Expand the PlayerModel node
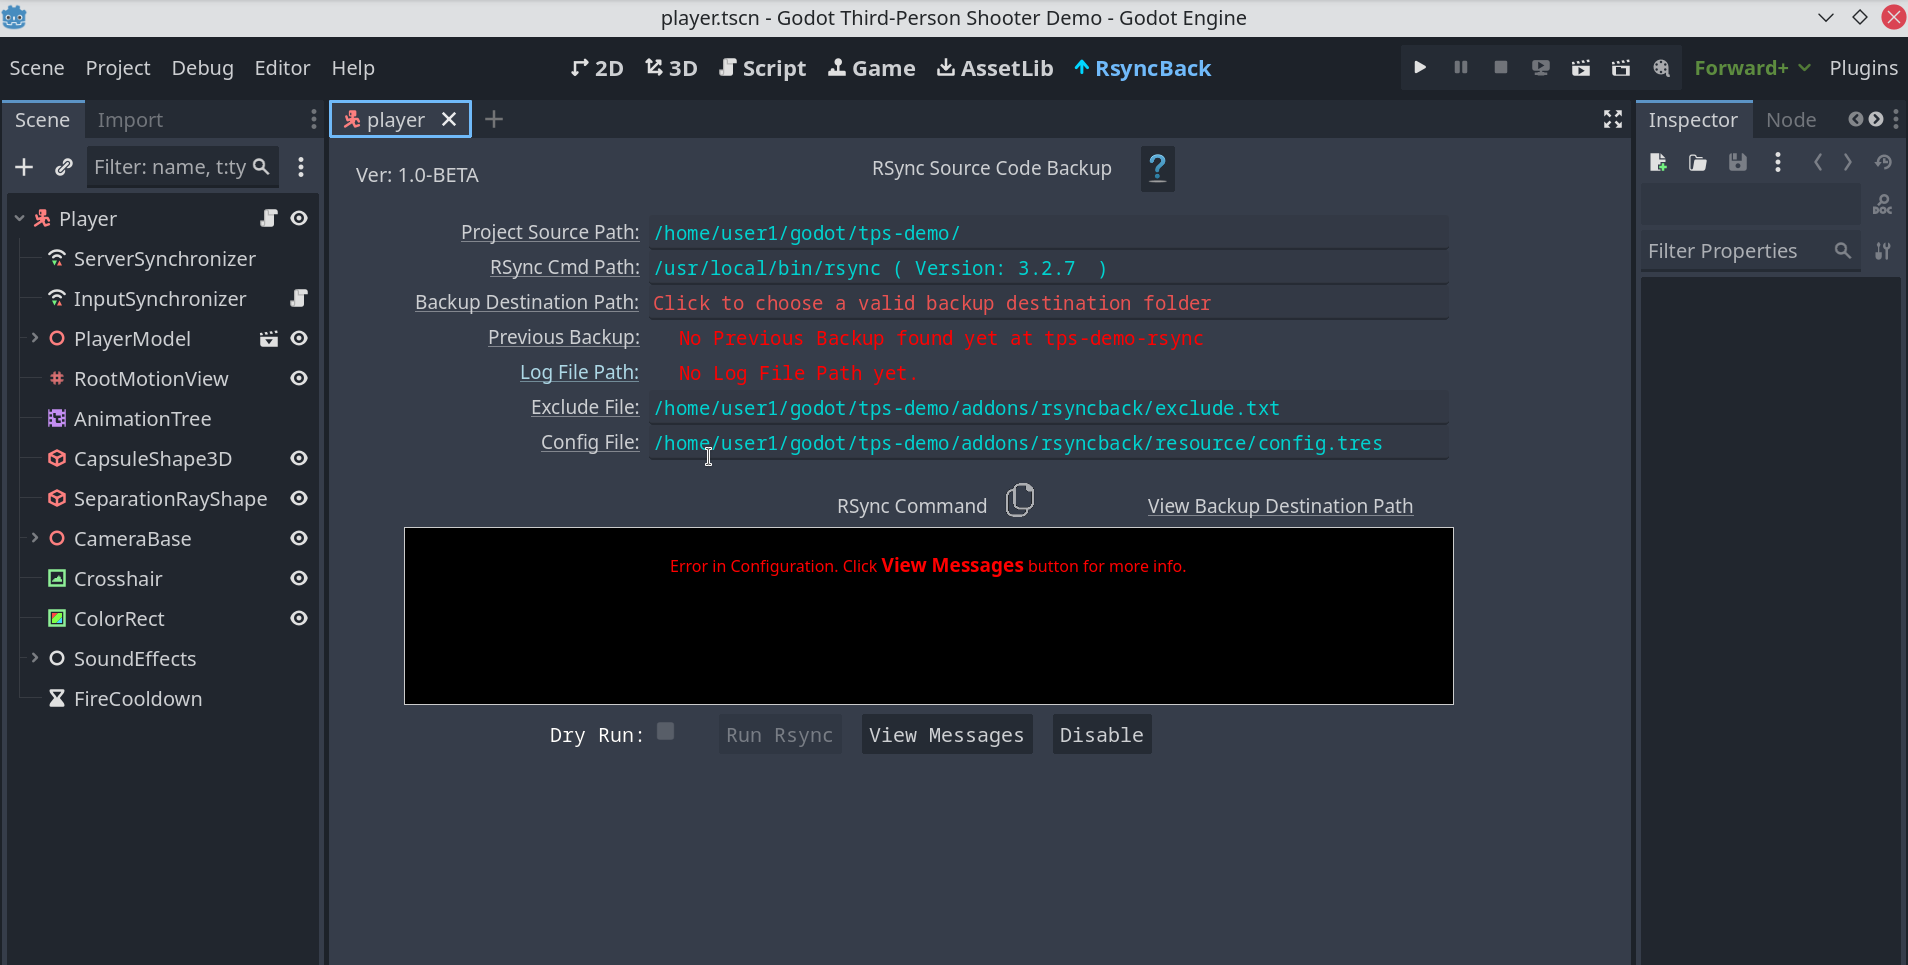This screenshot has height=965, width=1908. 35,338
